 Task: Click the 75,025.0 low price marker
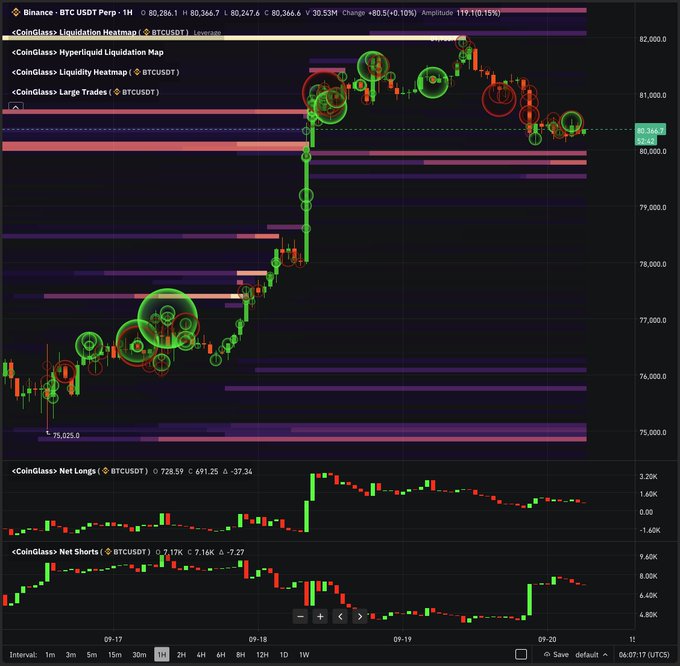[x=66, y=435]
